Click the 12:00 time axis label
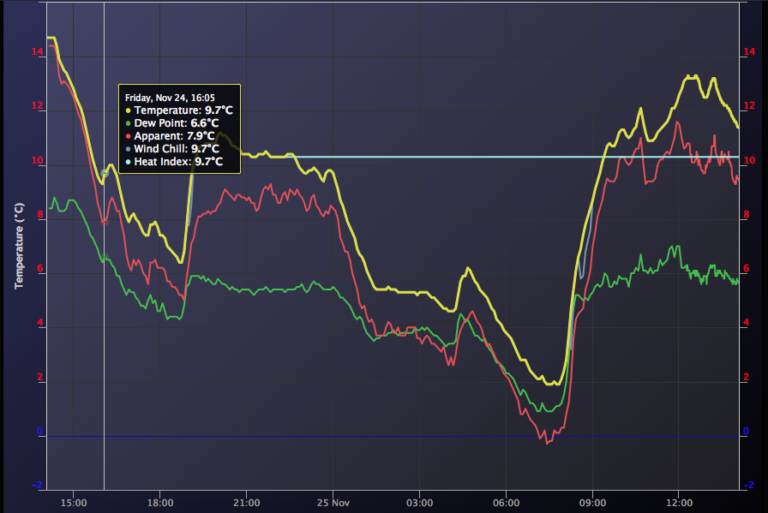Viewport: 768px width, 513px height. pyautogui.click(x=679, y=502)
